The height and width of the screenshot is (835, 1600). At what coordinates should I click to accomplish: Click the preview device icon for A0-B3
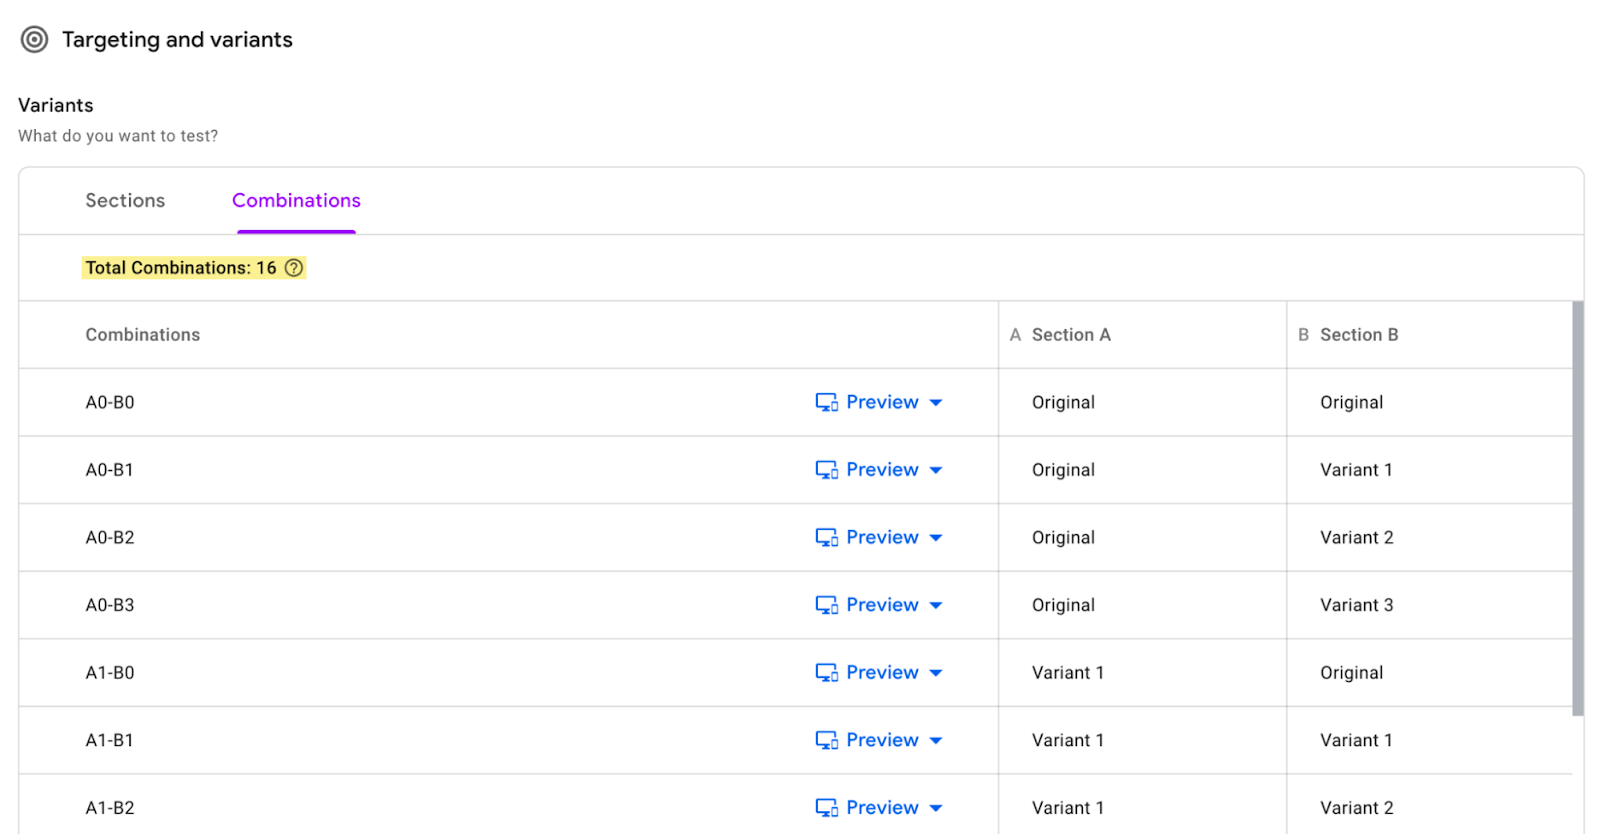tap(826, 605)
